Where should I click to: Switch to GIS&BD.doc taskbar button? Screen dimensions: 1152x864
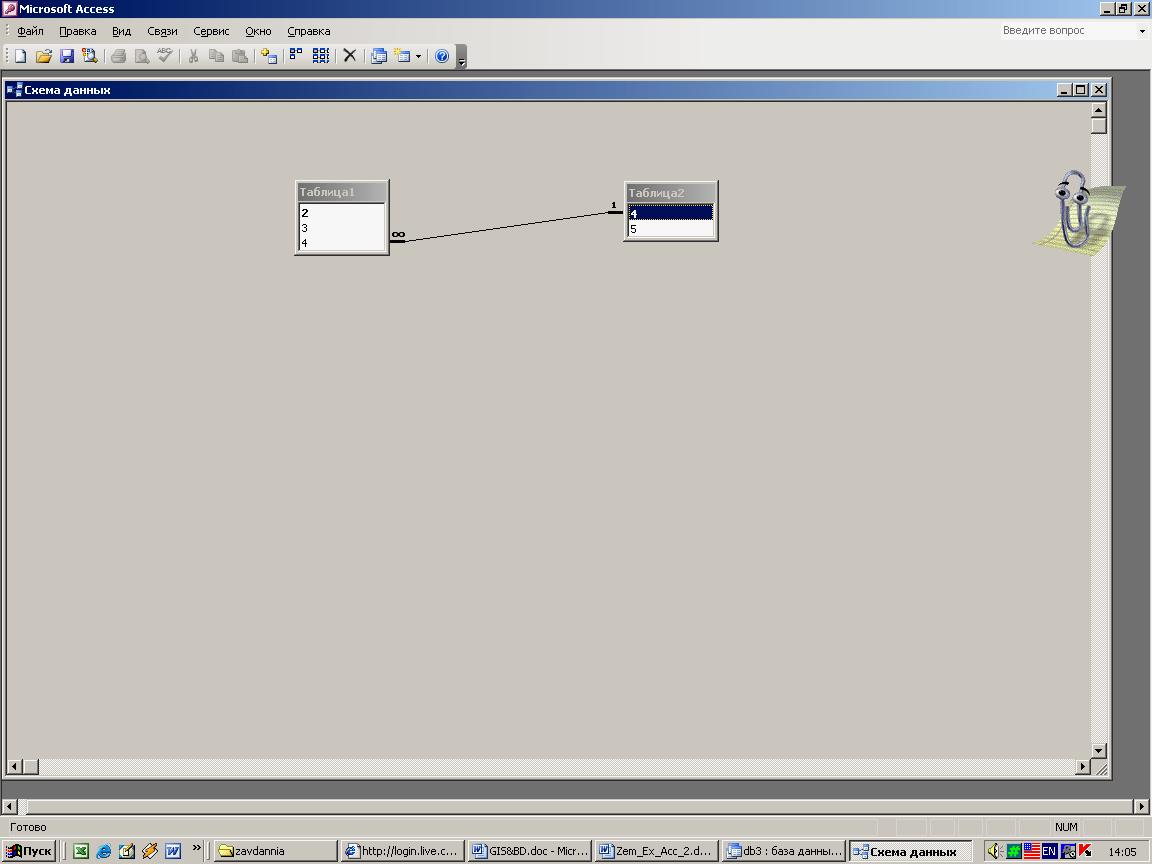pos(529,851)
